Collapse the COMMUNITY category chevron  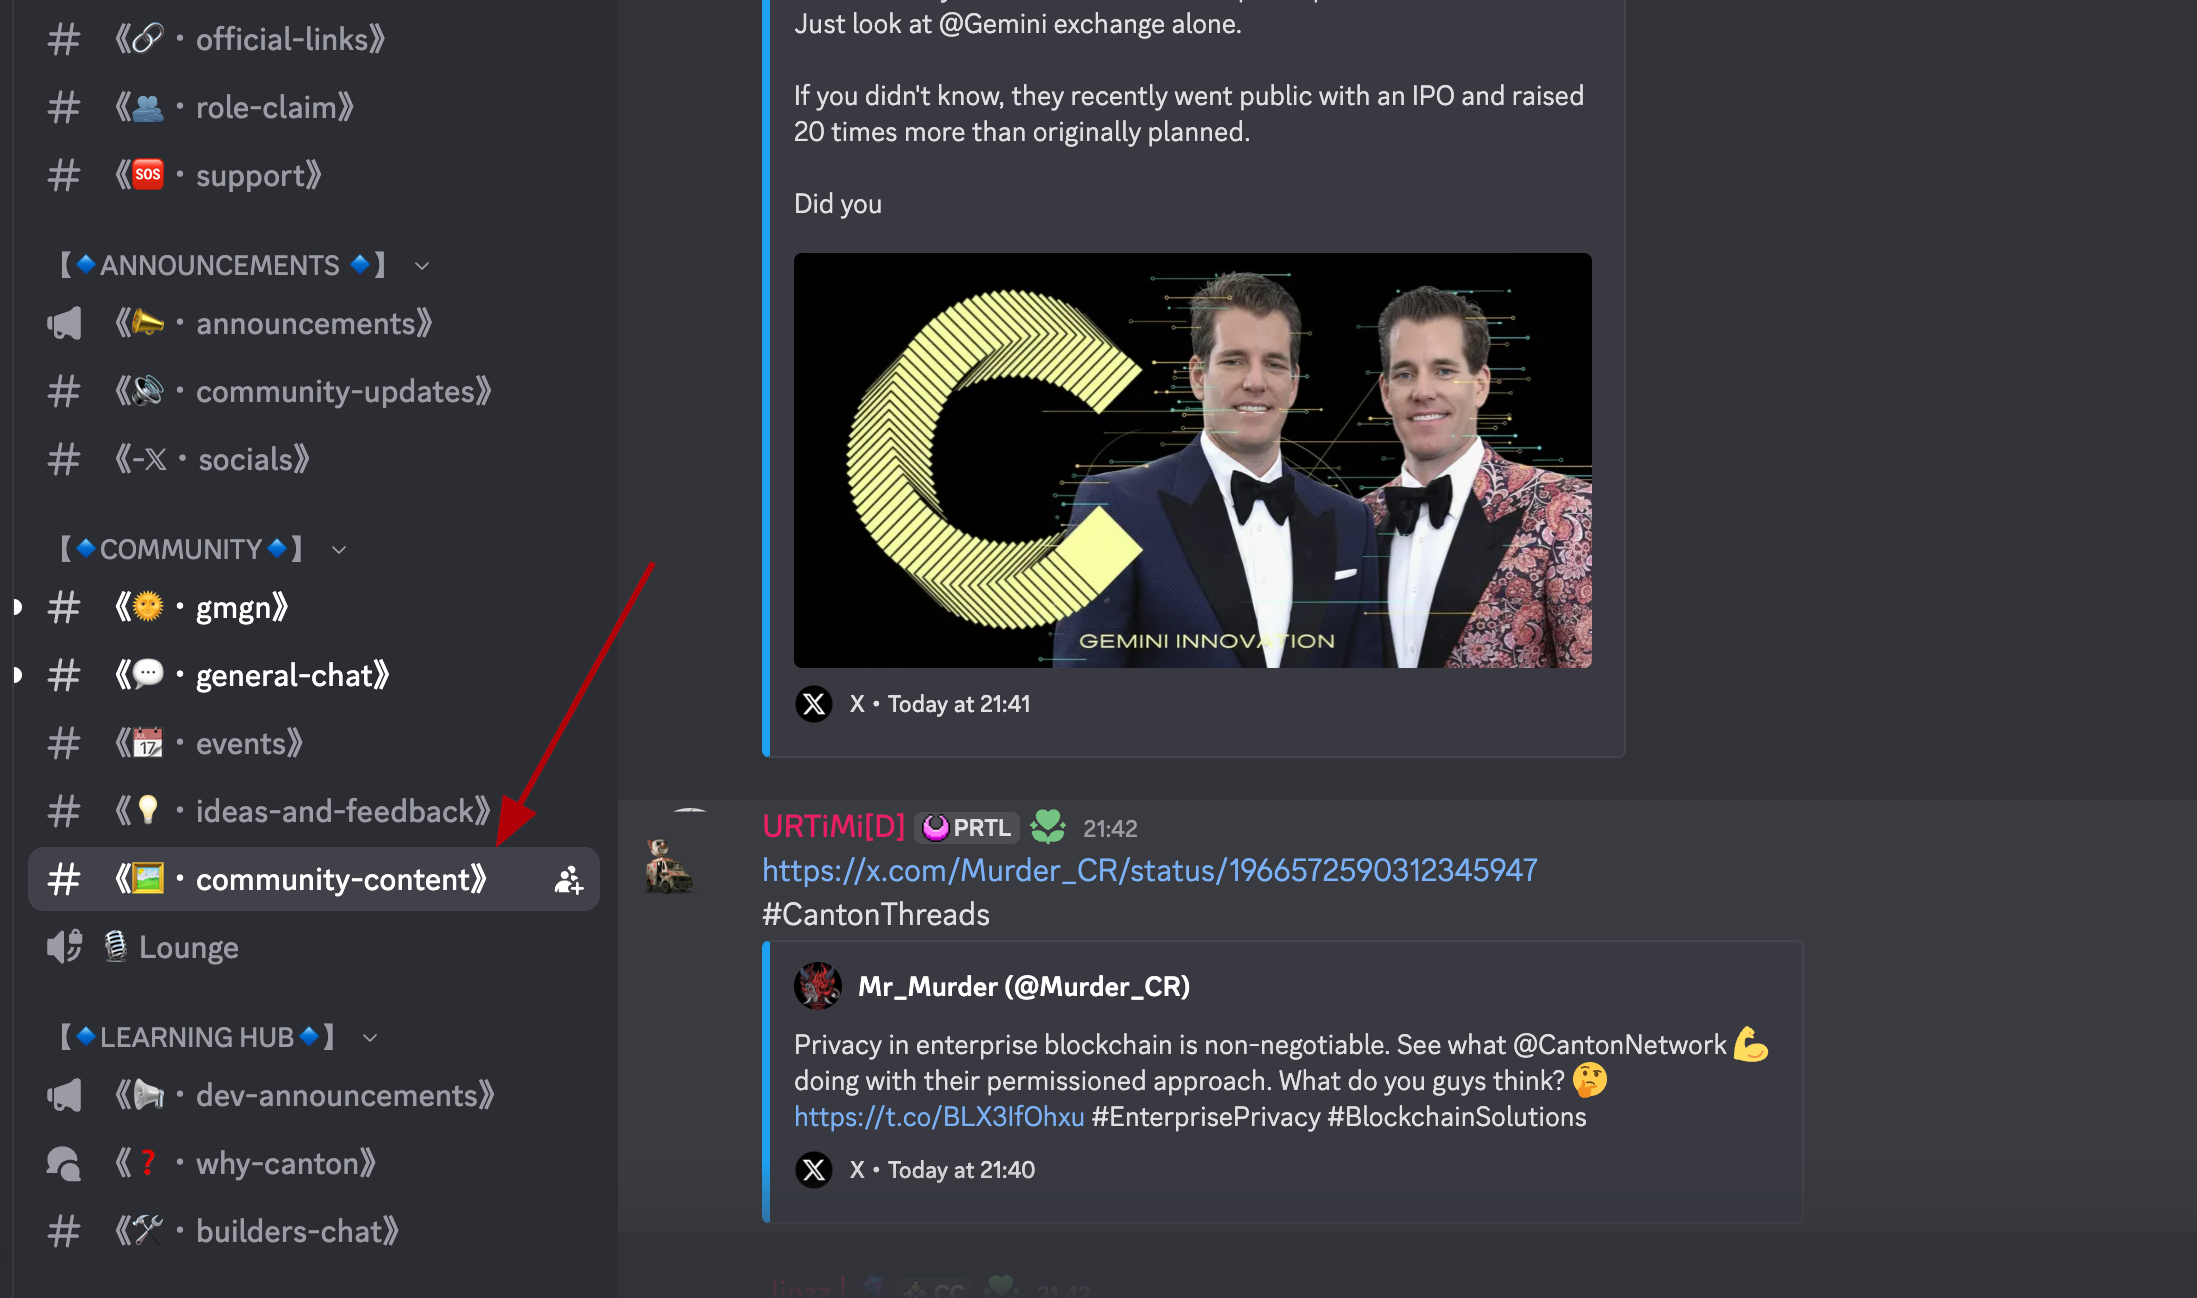click(x=339, y=550)
